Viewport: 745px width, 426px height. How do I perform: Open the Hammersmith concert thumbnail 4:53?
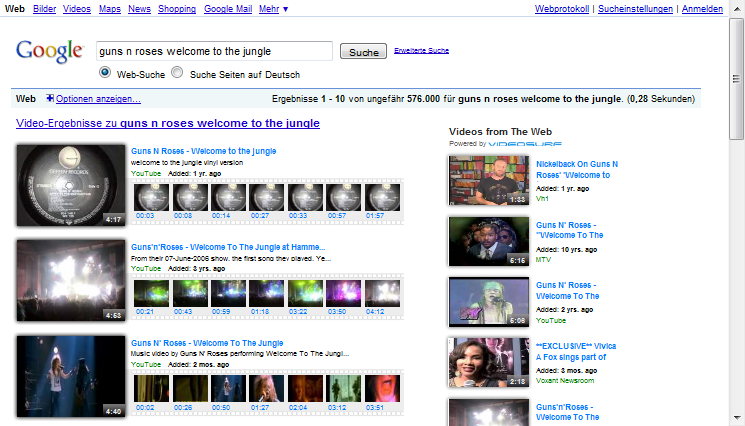click(71, 281)
